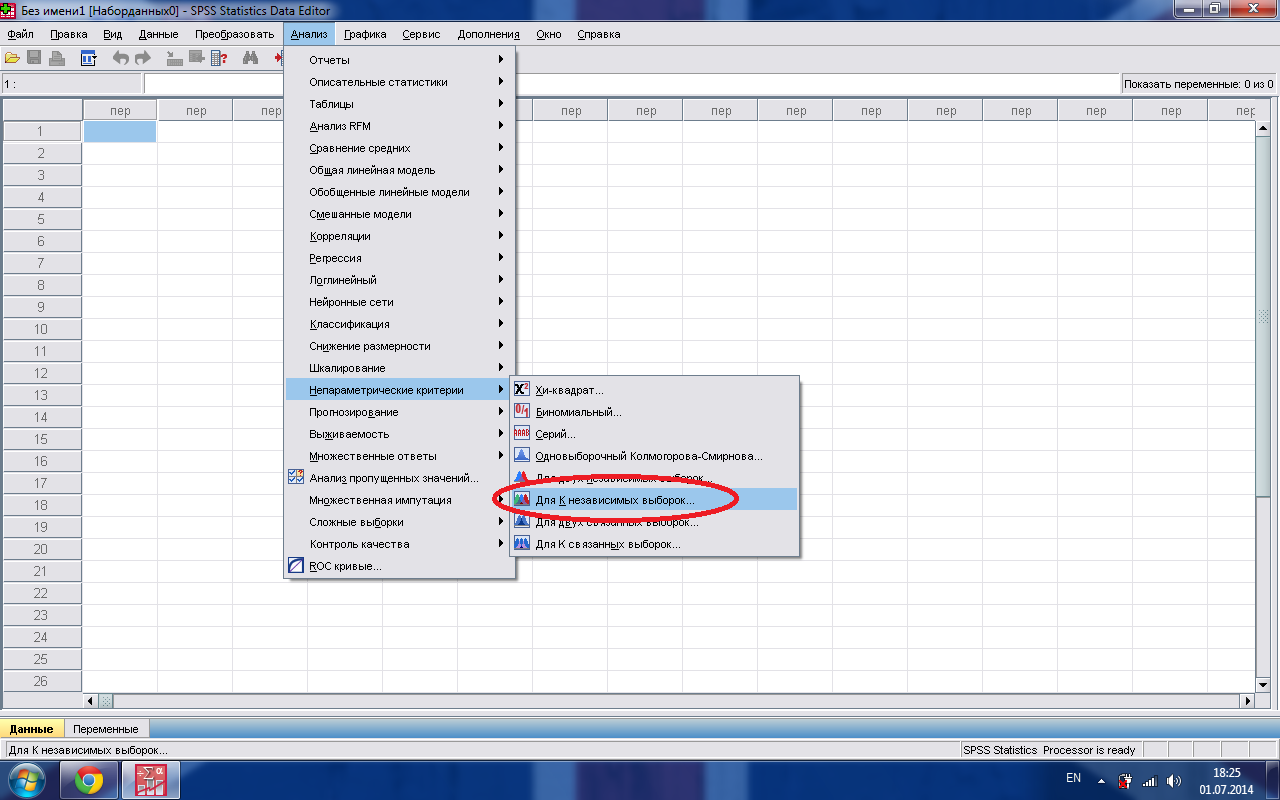Open the Преобразовать menu
The image size is (1280, 800).
(234, 34)
